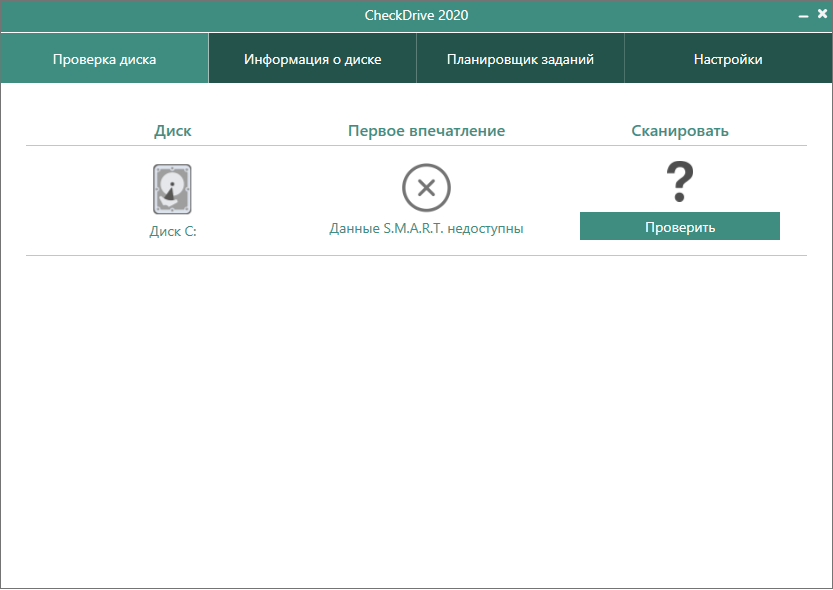Click the Сканировать column header
The height and width of the screenshot is (590, 833).
click(679, 131)
